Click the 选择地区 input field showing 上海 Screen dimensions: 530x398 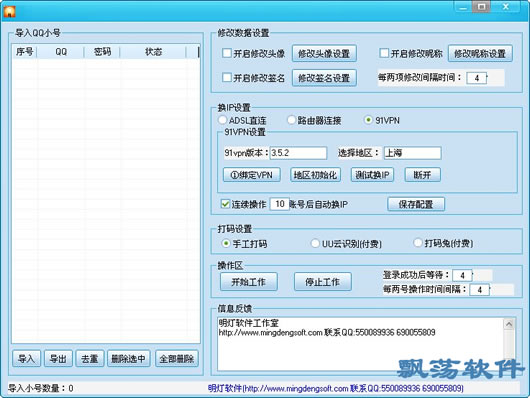[x=412, y=153]
